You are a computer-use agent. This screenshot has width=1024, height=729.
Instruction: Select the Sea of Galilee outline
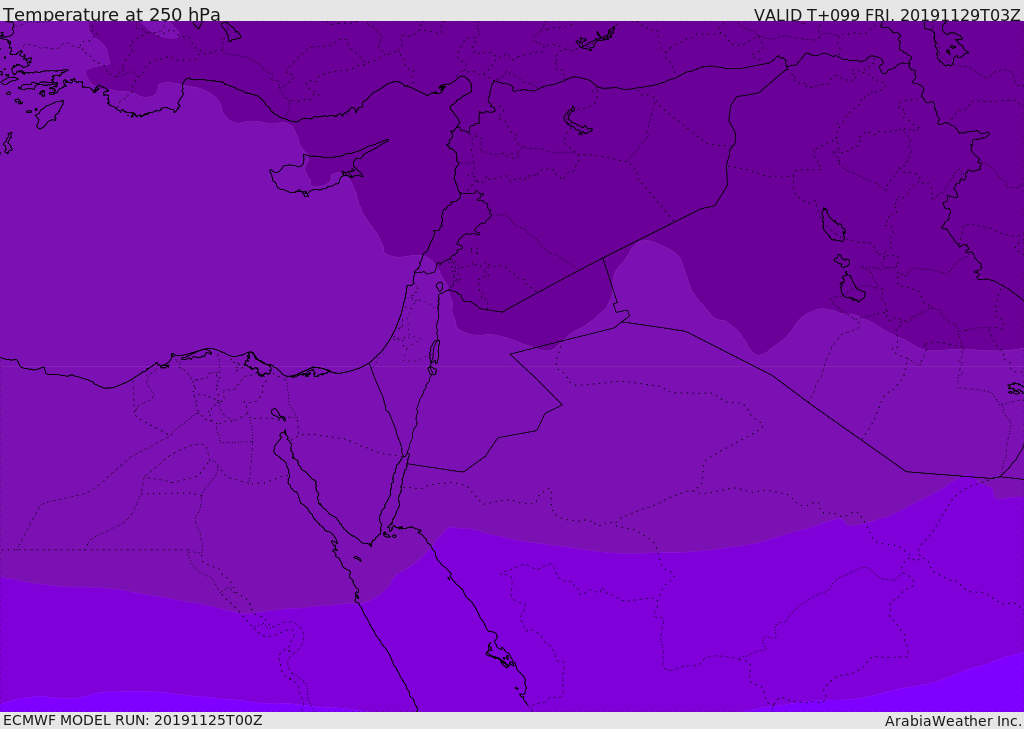[439, 287]
